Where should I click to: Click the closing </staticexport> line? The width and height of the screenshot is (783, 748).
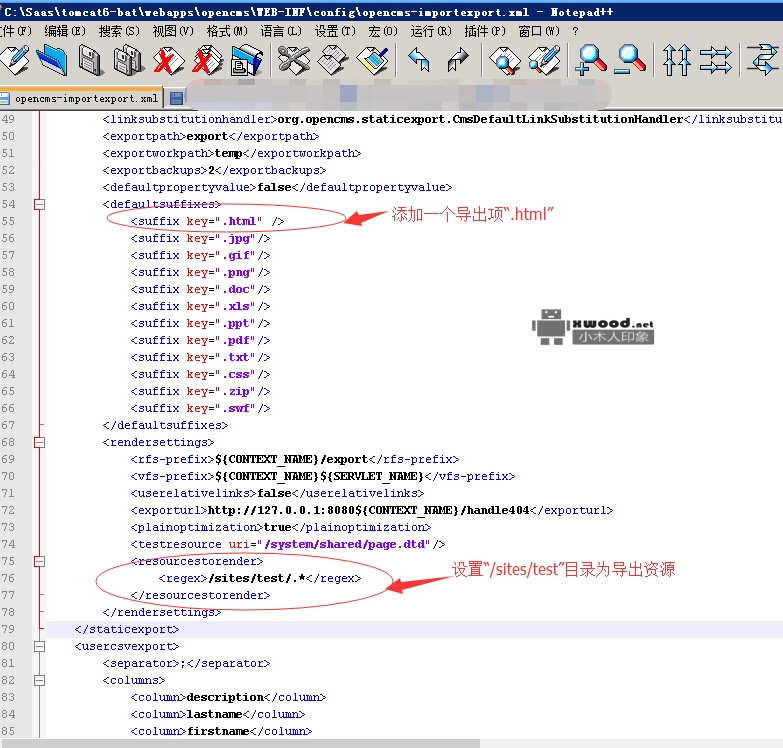pyautogui.click(x=127, y=629)
